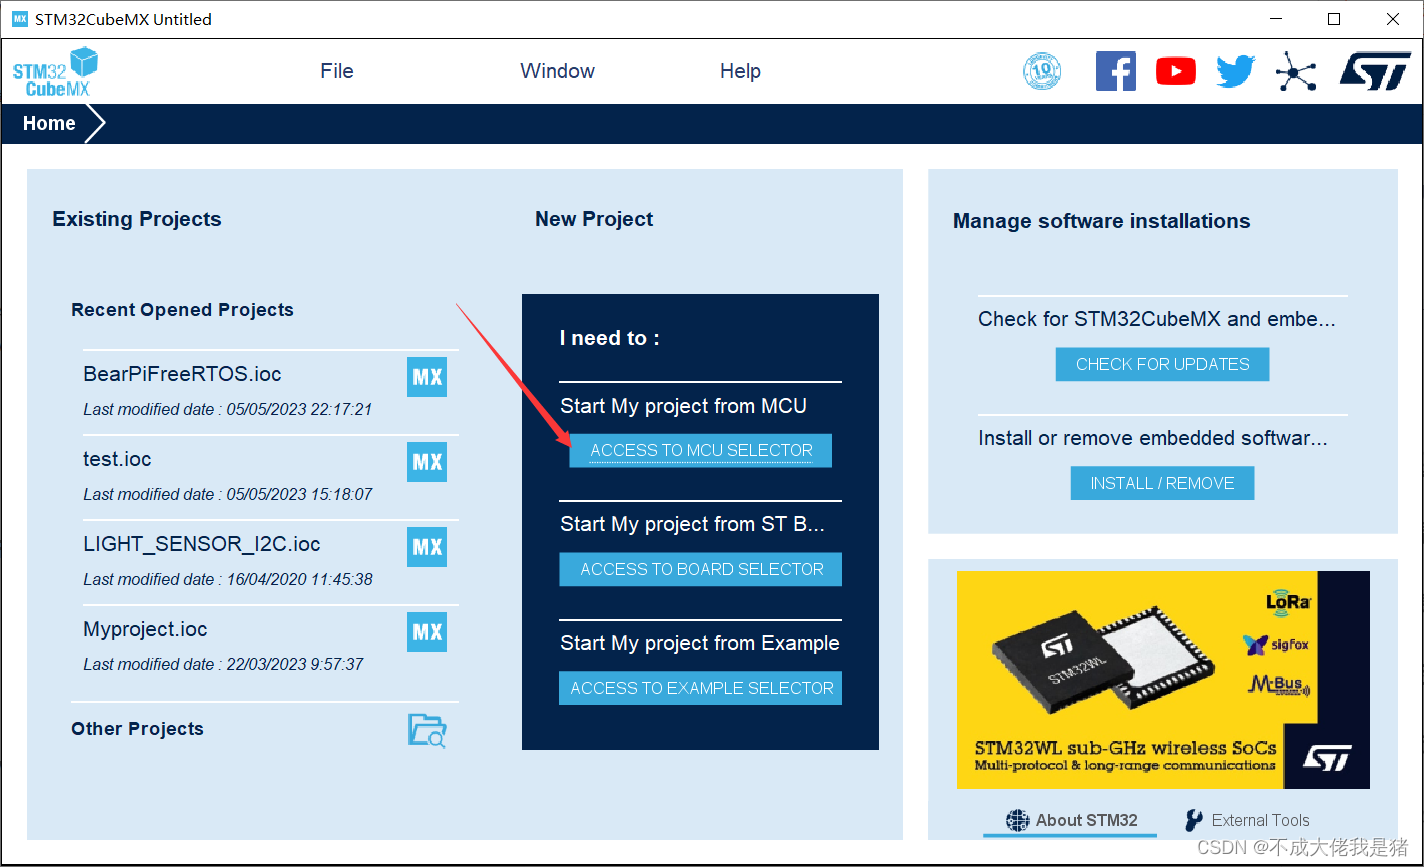
Task: Click MX icon beside test.ioc
Action: [x=427, y=462]
